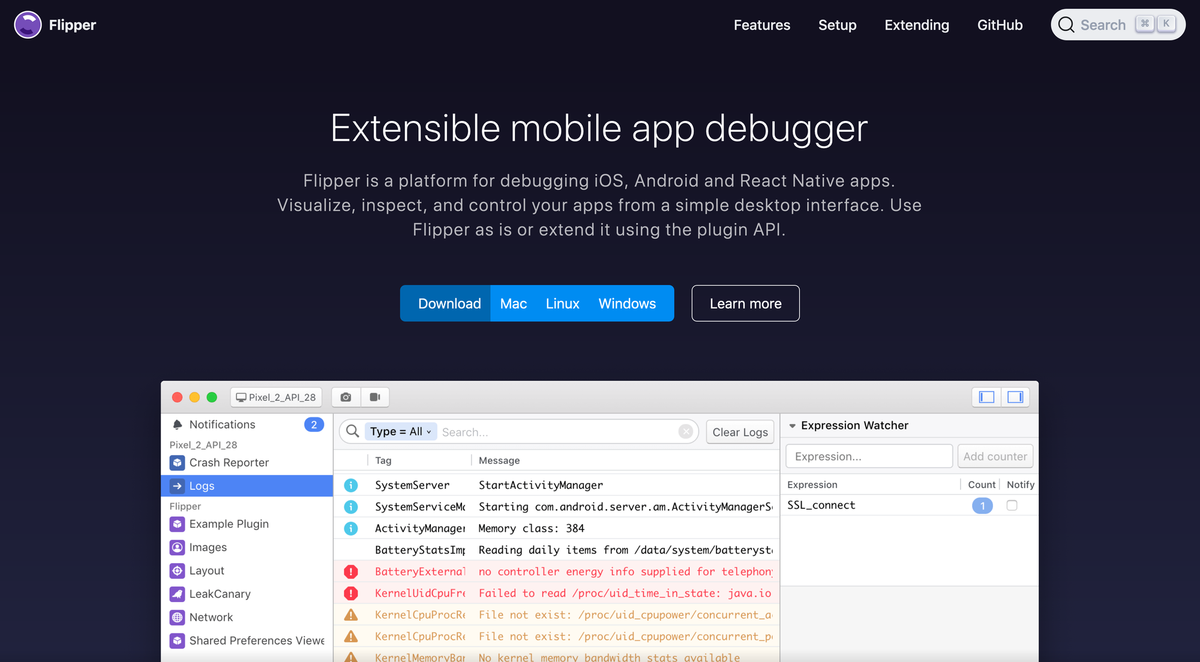Select the BatteryStatsImpl log row
1200x662 pixels.
click(557, 550)
